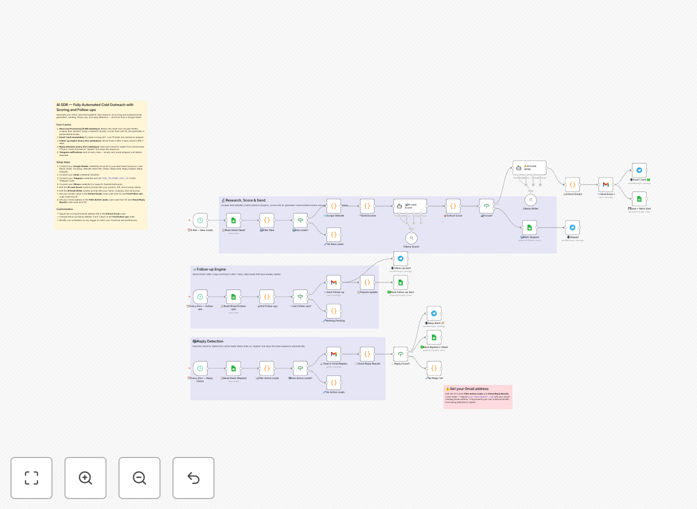Fit the workflow to view
Viewport: 697px width, 509px height.
coord(32,478)
